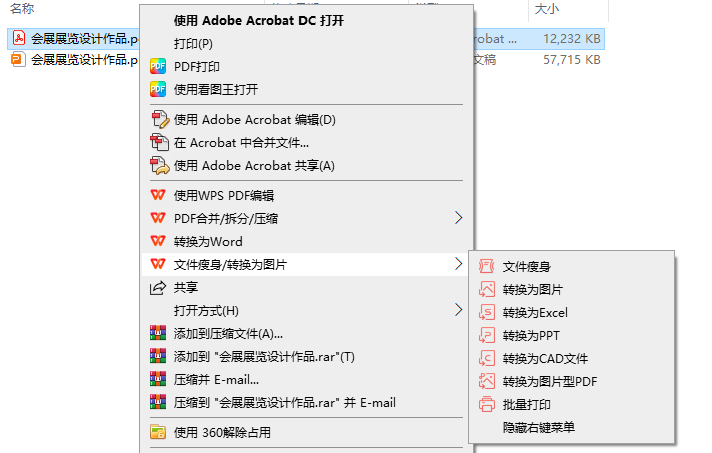Select the 会展展览设计作品 presentation file row
The height and width of the screenshot is (453, 712).
75,59
